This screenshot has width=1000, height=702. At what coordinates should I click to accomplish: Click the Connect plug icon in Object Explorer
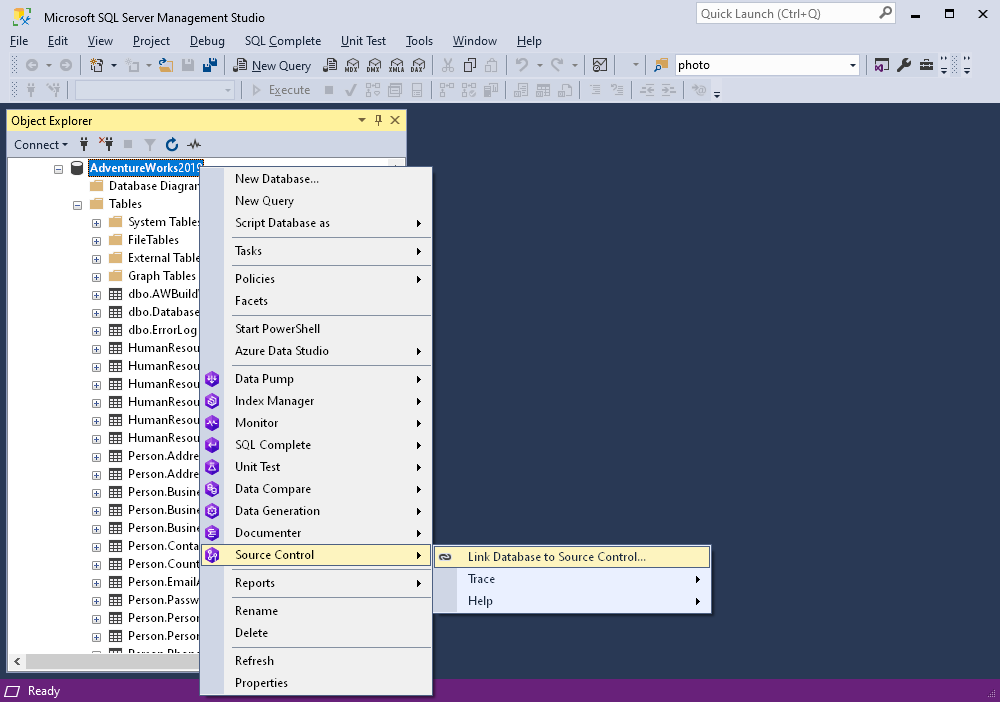tap(84, 144)
